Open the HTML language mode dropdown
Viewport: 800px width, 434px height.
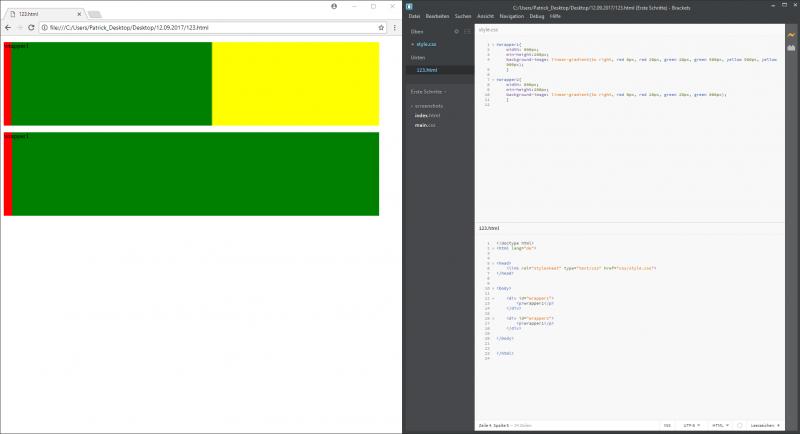tap(718, 425)
